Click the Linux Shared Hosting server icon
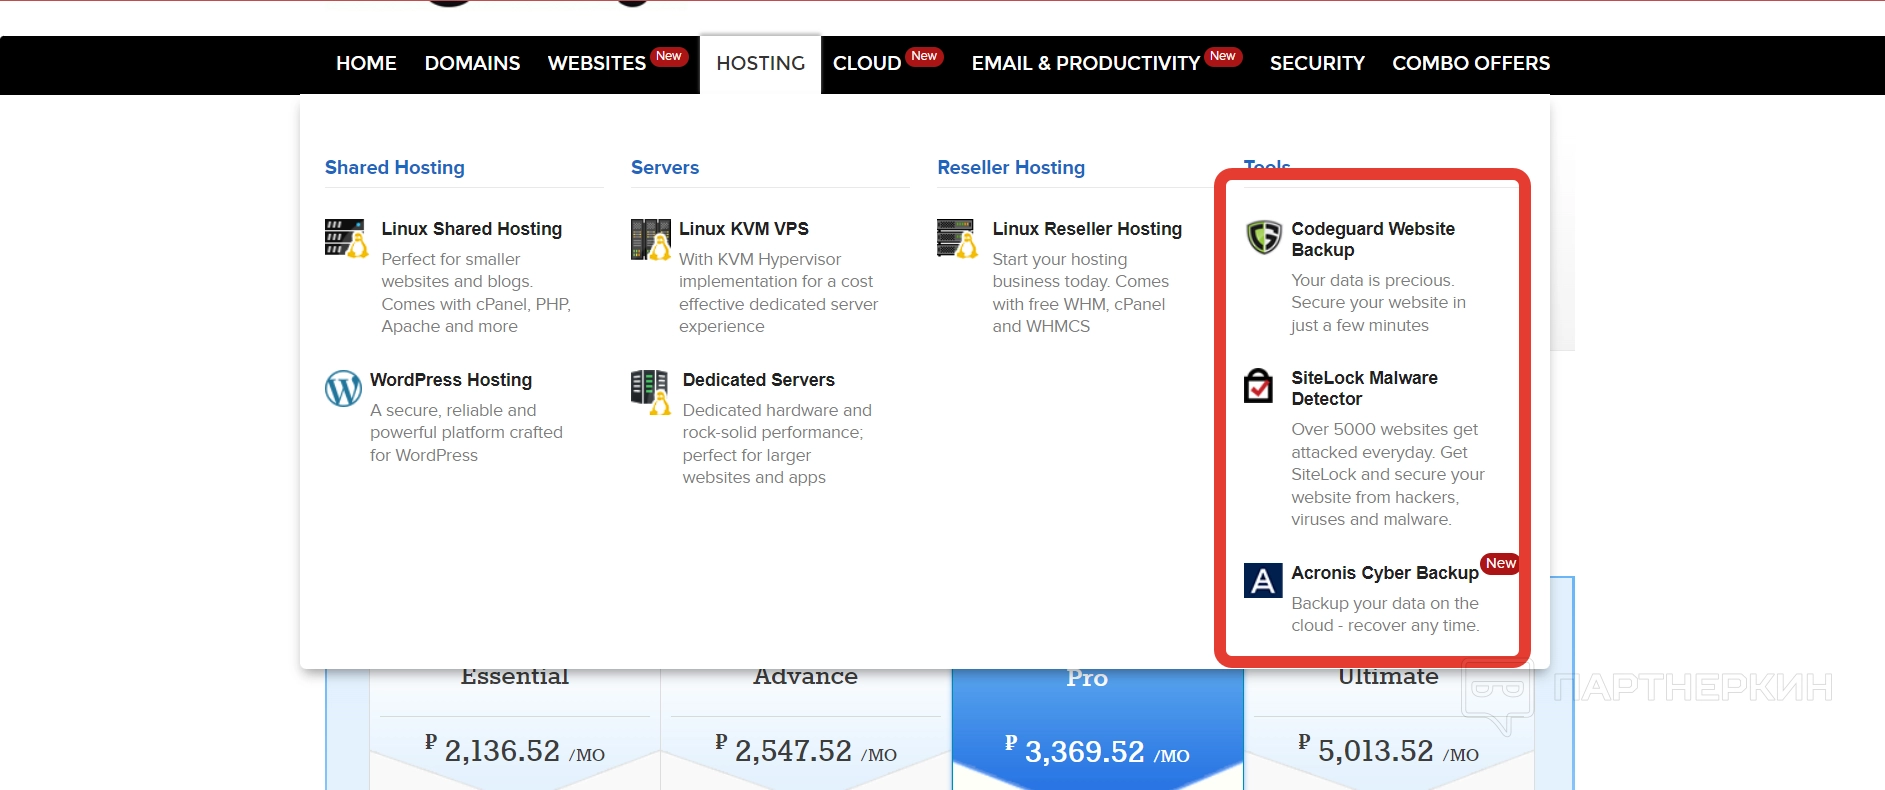 tap(346, 238)
